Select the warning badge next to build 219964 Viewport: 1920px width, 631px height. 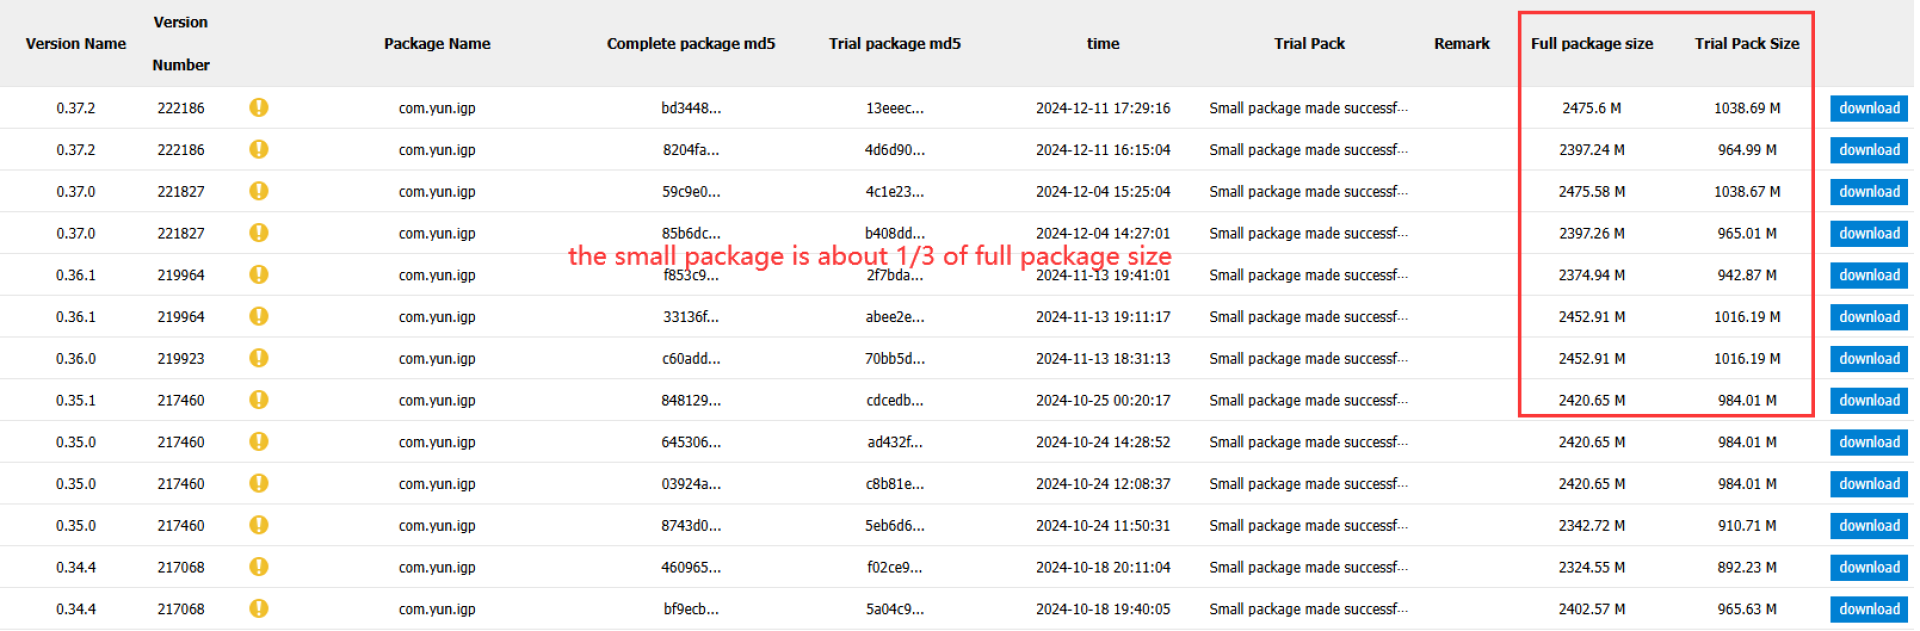[258, 275]
